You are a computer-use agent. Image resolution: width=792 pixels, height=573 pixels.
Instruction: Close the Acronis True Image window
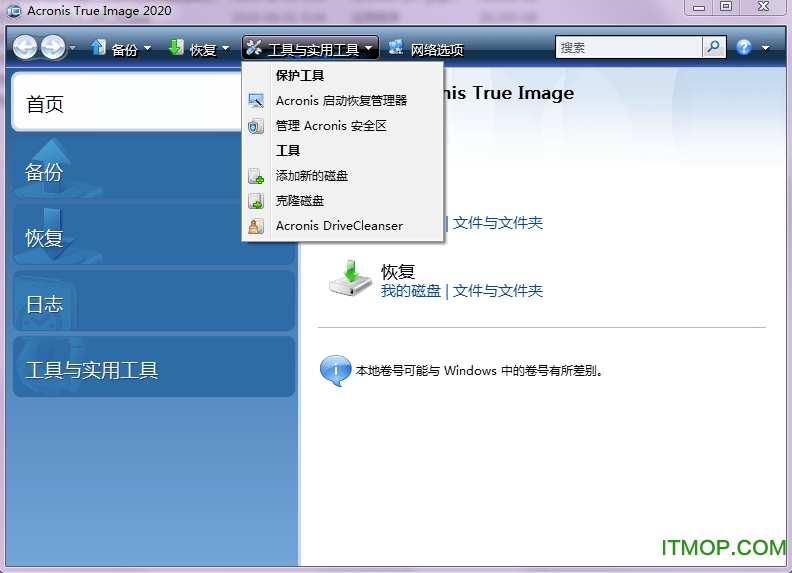click(763, 7)
